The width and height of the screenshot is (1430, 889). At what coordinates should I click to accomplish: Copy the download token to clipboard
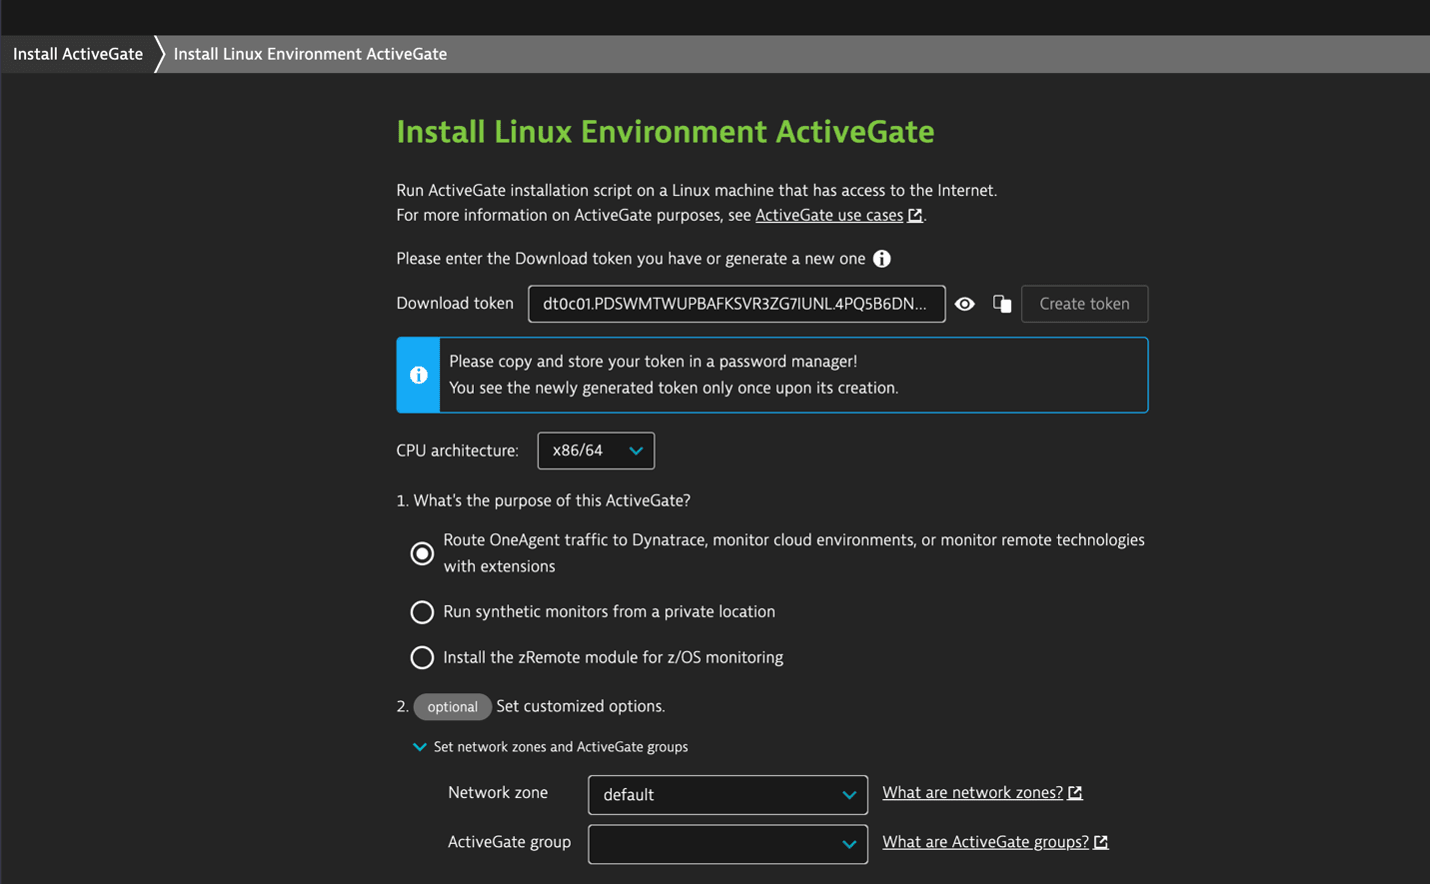point(1001,304)
